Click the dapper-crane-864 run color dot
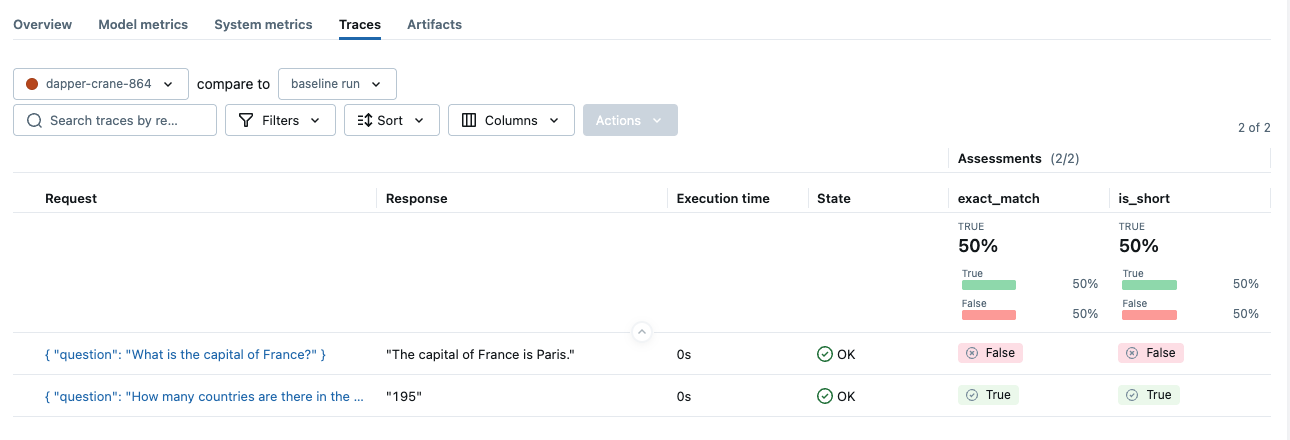 click(32, 84)
